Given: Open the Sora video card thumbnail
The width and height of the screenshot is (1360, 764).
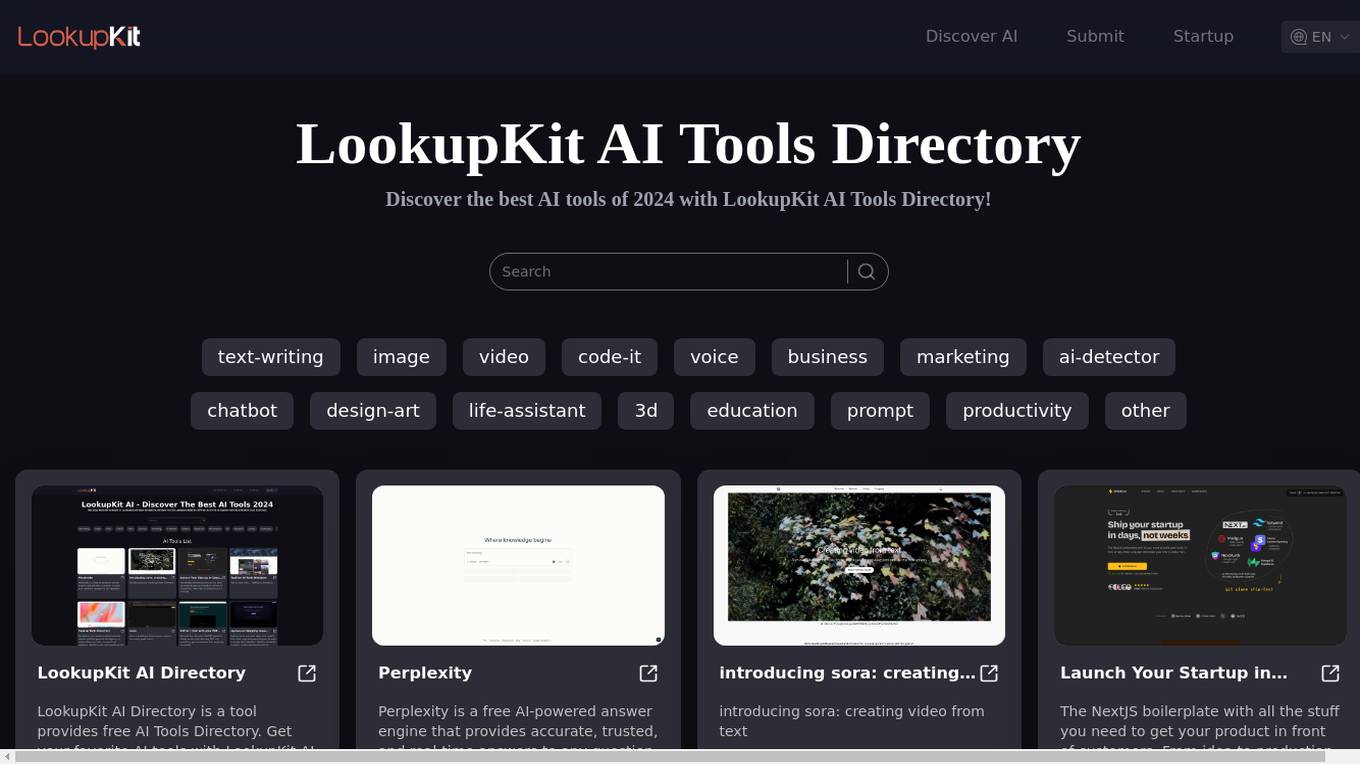Looking at the screenshot, I should [859, 566].
